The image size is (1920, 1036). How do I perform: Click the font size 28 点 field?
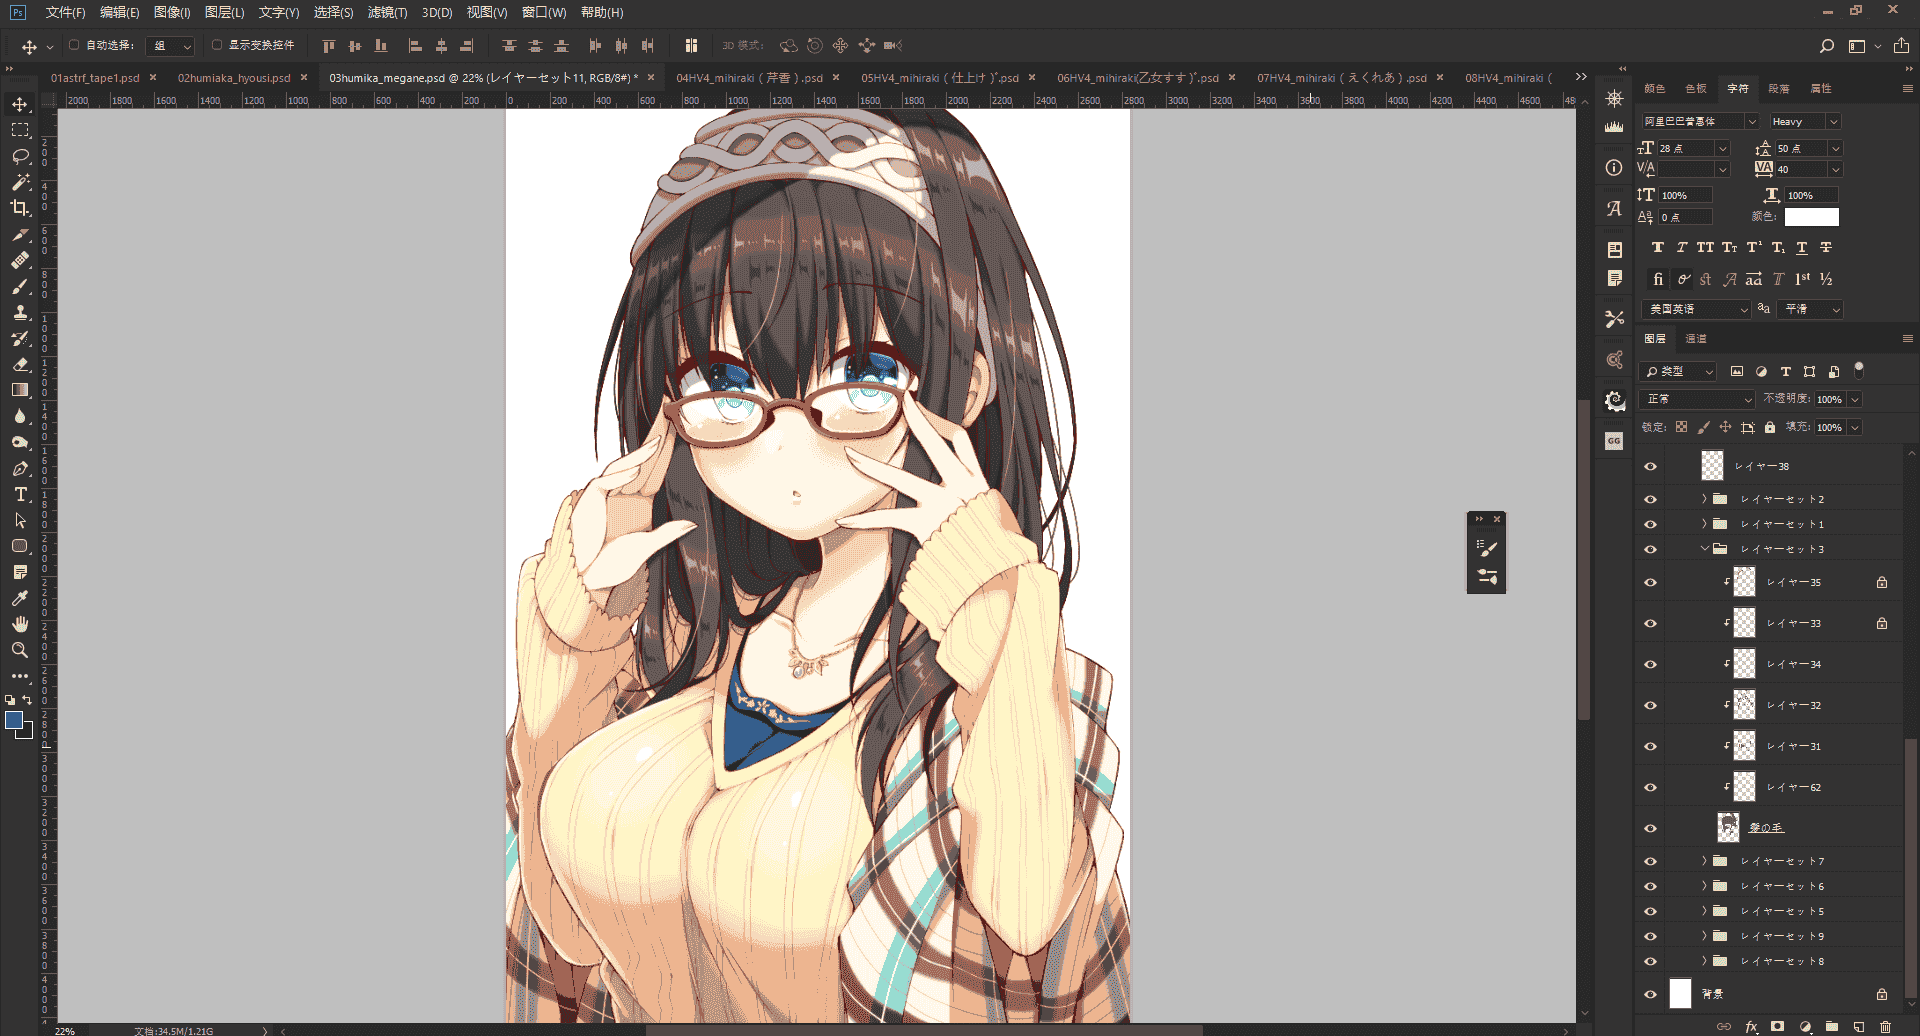click(x=1686, y=148)
